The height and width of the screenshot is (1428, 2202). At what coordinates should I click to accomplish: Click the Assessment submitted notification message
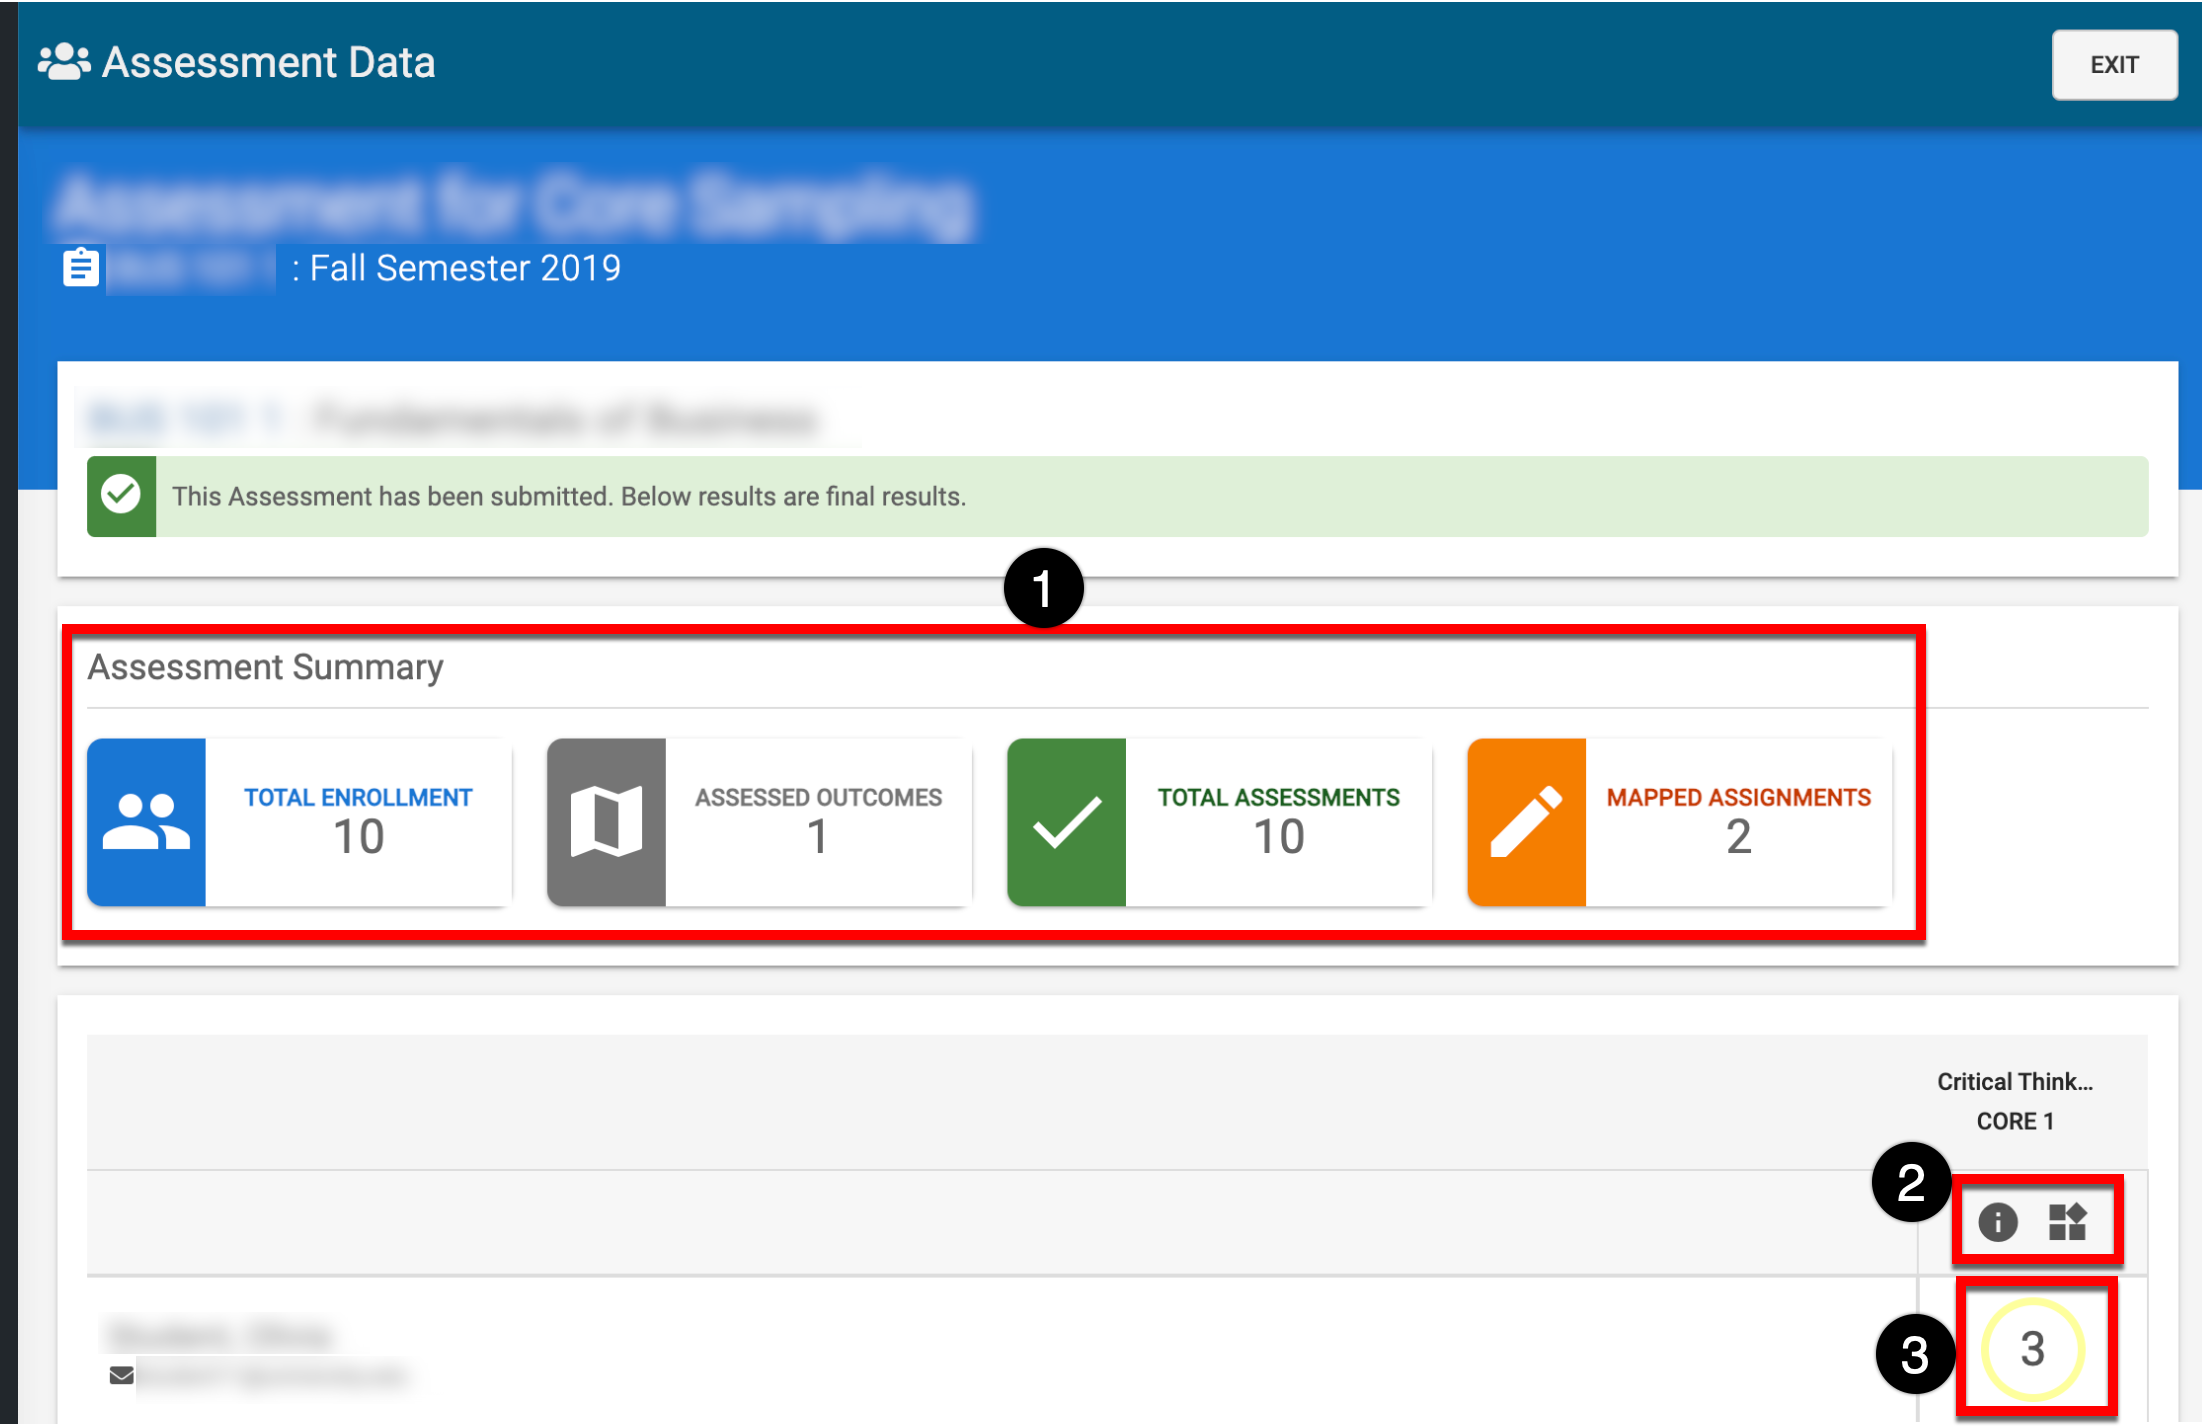[568, 497]
